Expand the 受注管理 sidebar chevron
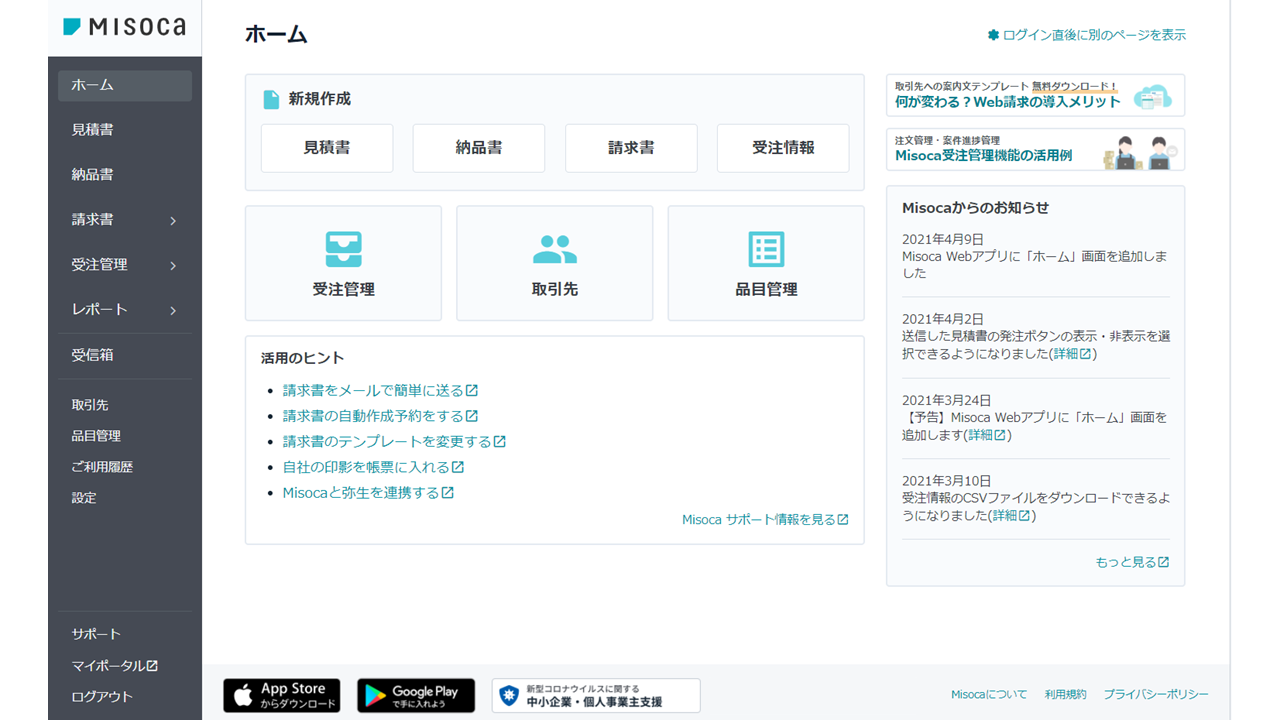The width and height of the screenshot is (1280, 720). click(x=173, y=265)
